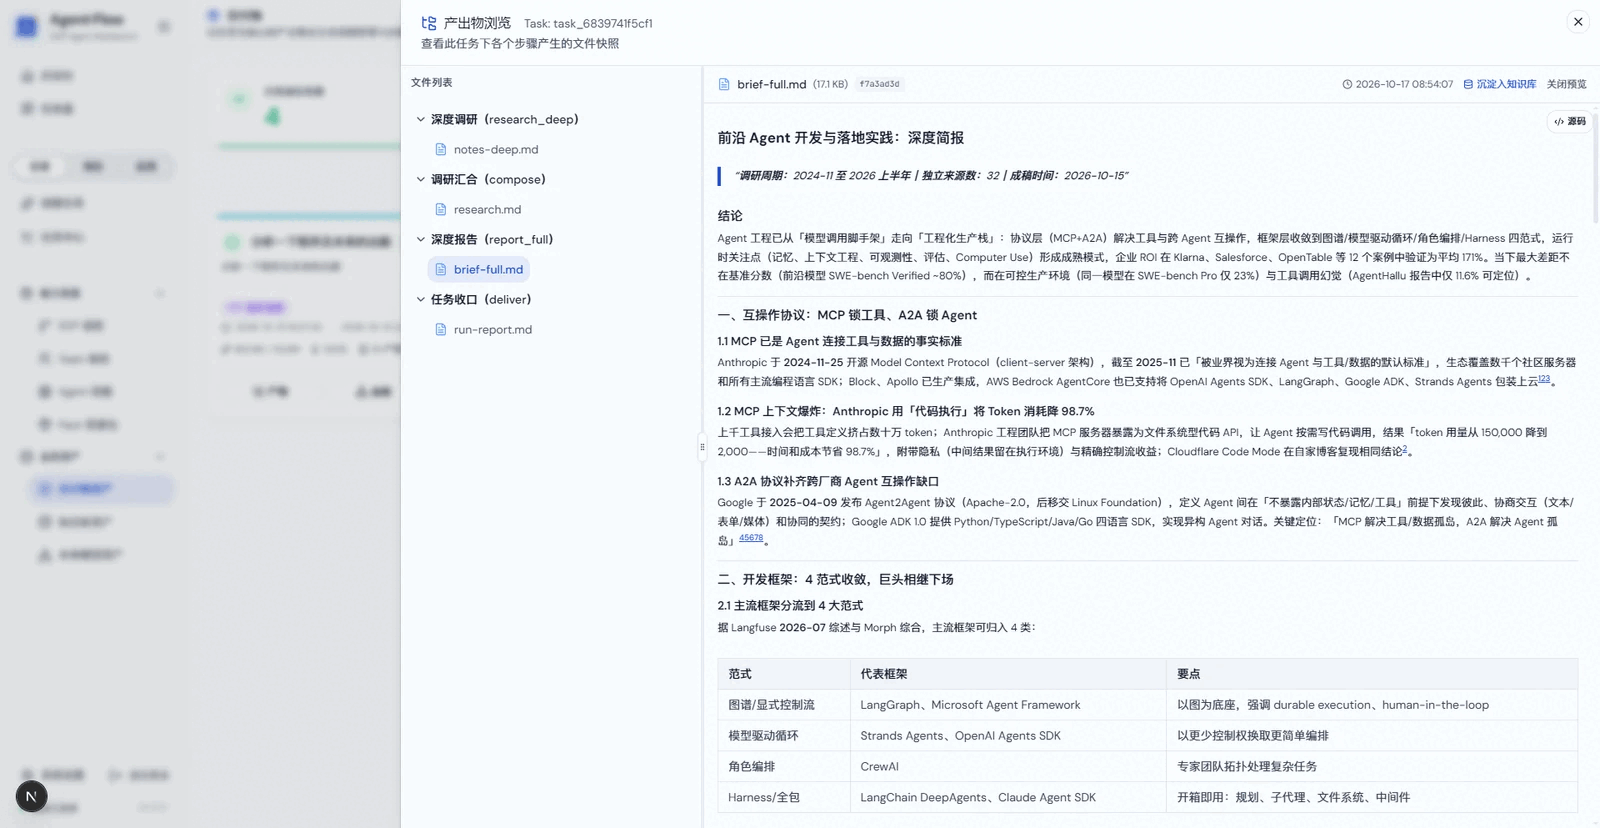Viewport: 1600px width, 828px height.
Task: Collapse the 深度报告 (report_full) folder
Action: tap(421, 239)
